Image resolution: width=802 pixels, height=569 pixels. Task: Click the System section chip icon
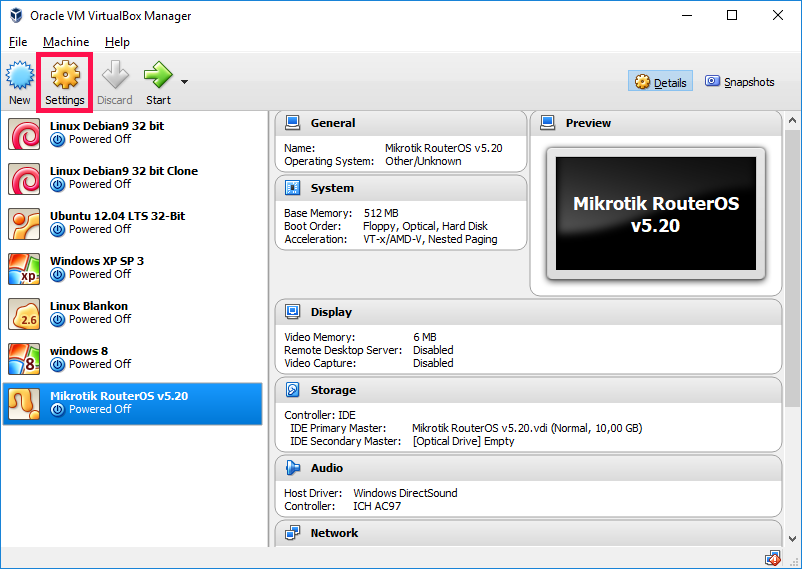pos(293,188)
